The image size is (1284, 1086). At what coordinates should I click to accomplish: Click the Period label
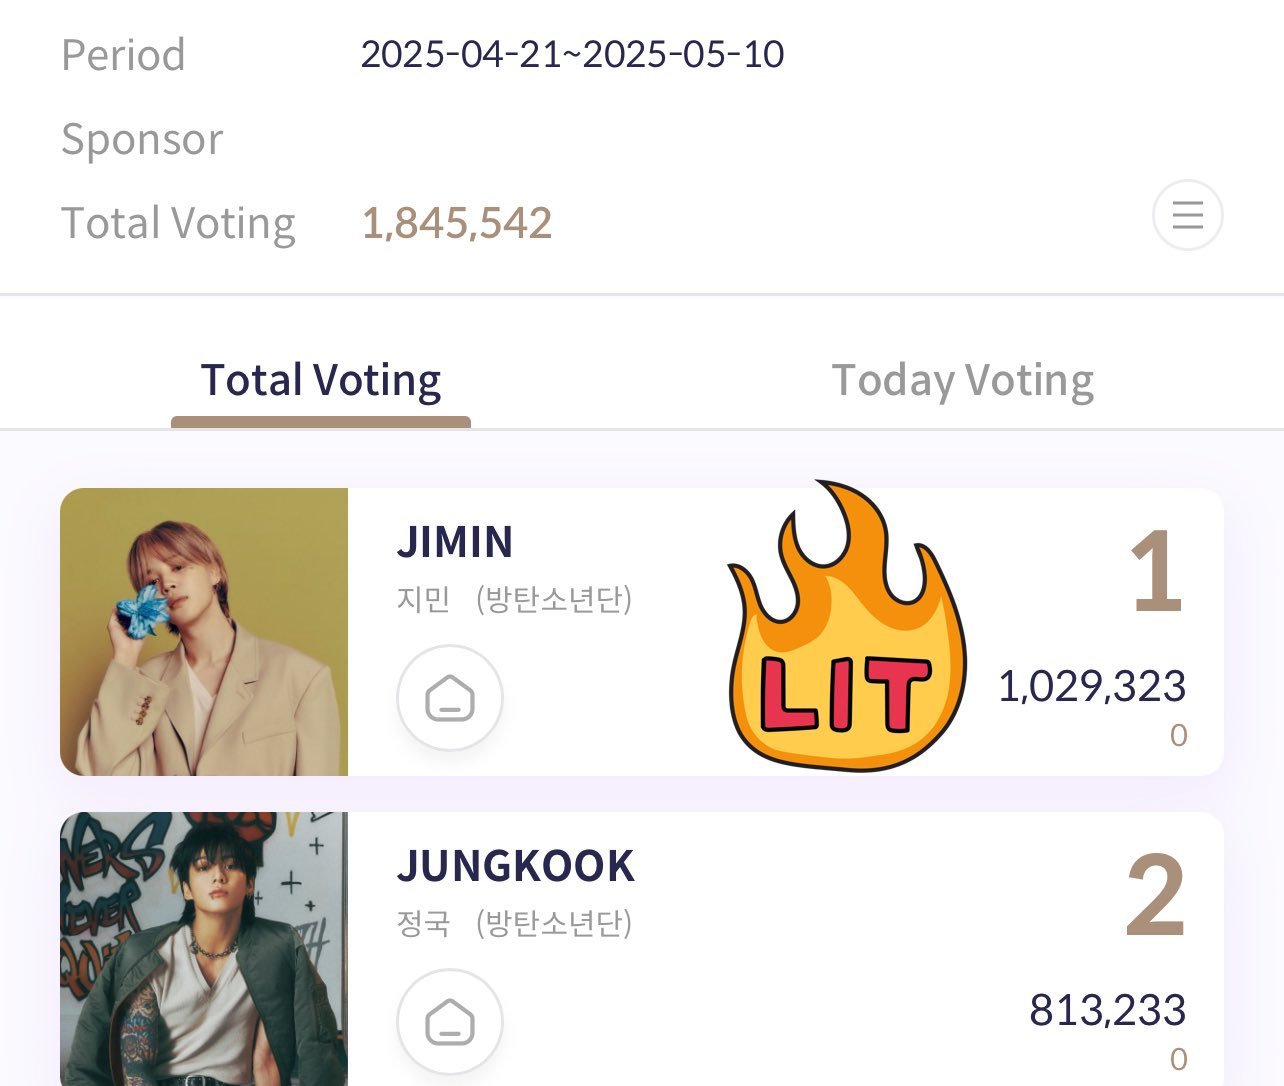[123, 54]
